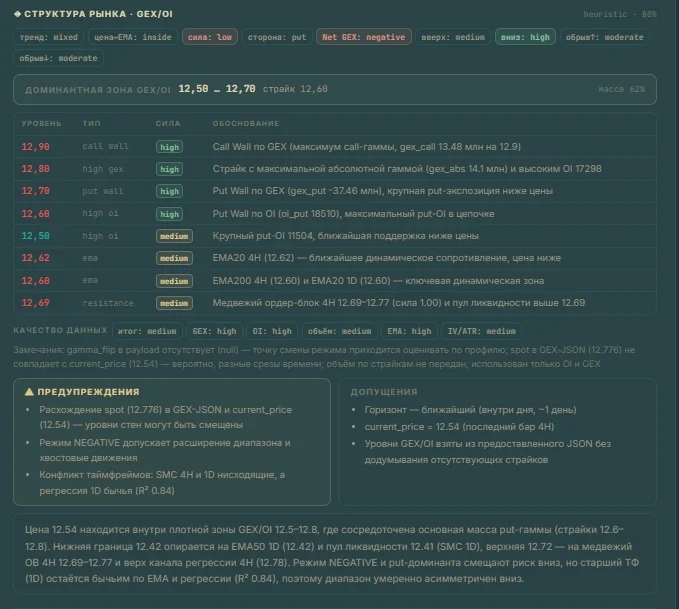This screenshot has width=679, height=609.
Task: Click the diamond icon beside СТРУКТУРА РЫНКА
Action: pos(17,14)
